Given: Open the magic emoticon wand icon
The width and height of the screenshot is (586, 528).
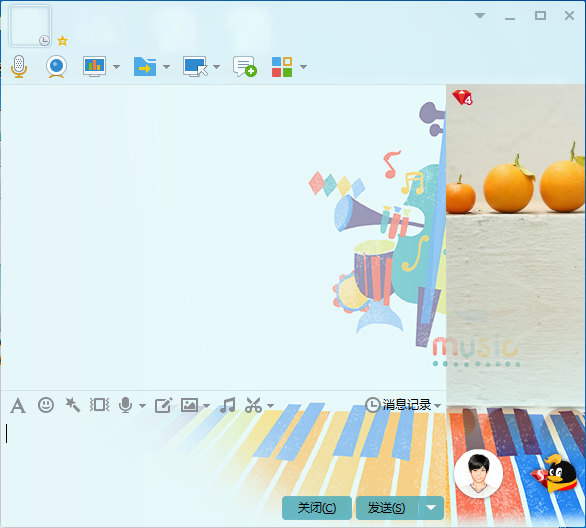Looking at the screenshot, I should (73, 405).
